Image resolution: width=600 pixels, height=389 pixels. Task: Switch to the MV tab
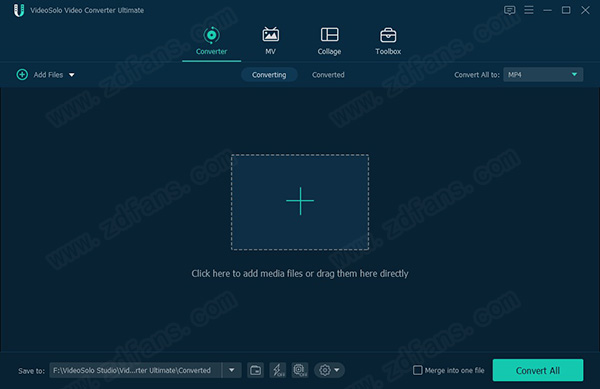tap(270, 41)
